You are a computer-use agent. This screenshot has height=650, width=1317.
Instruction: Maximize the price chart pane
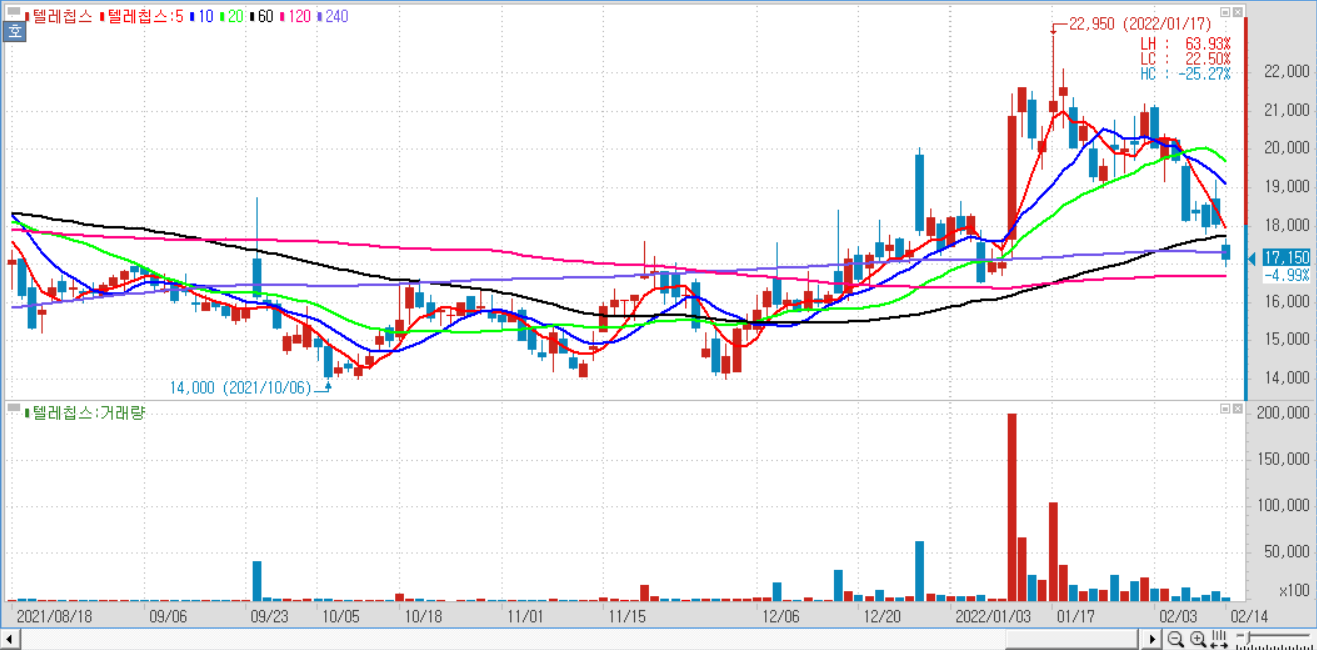[1225, 12]
